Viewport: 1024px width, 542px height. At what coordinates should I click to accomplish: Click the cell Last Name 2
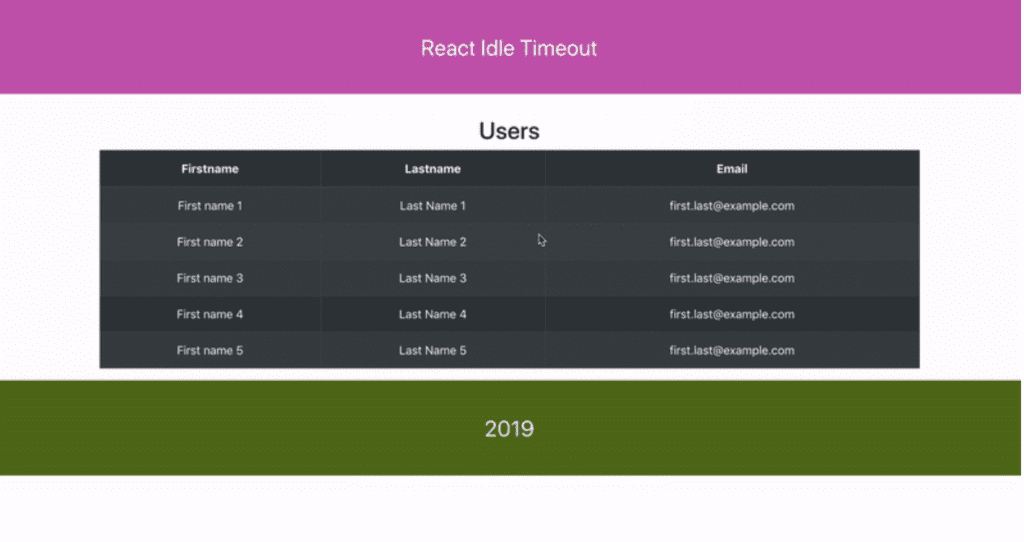click(432, 242)
